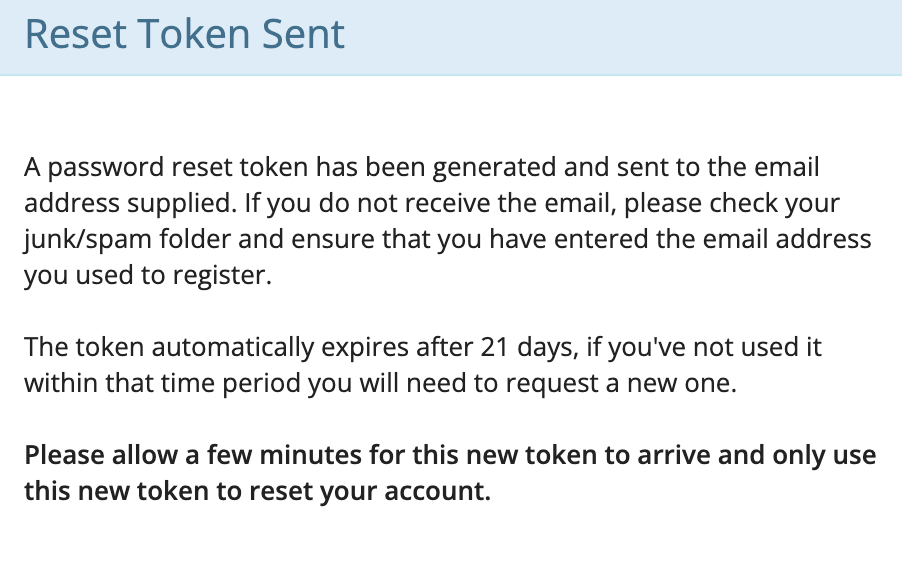Click the "you used to register." line
902x564 pixels.
pos(148,275)
